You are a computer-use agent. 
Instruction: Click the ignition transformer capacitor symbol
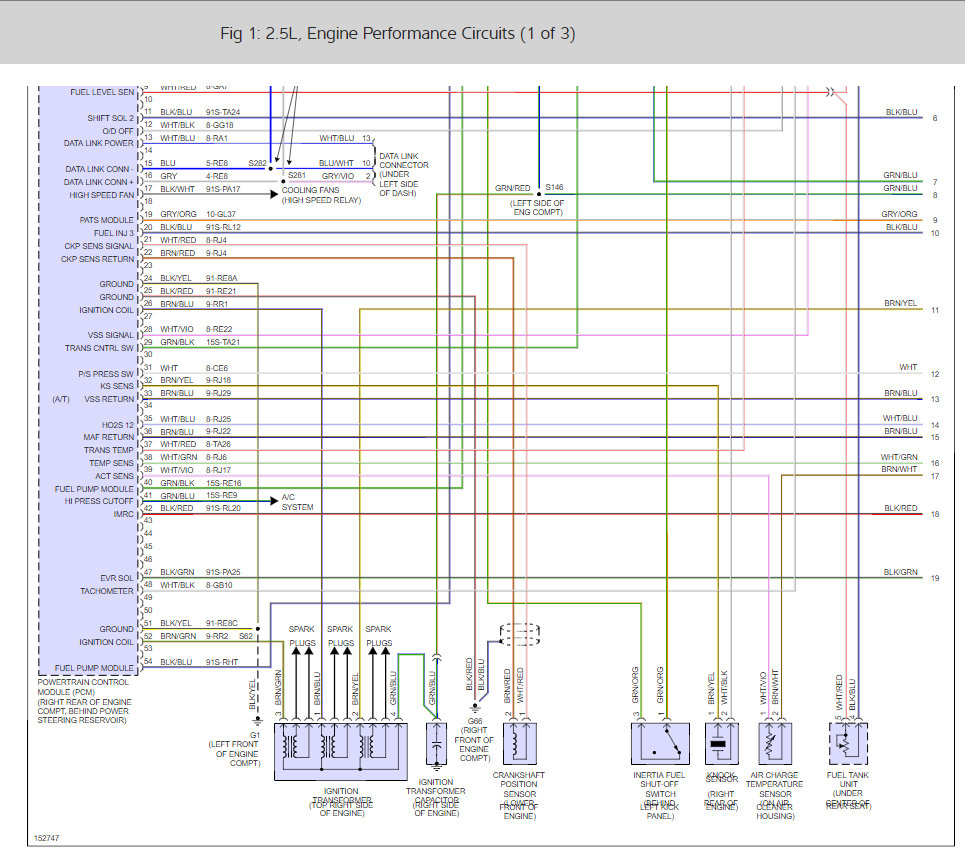coord(436,745)
